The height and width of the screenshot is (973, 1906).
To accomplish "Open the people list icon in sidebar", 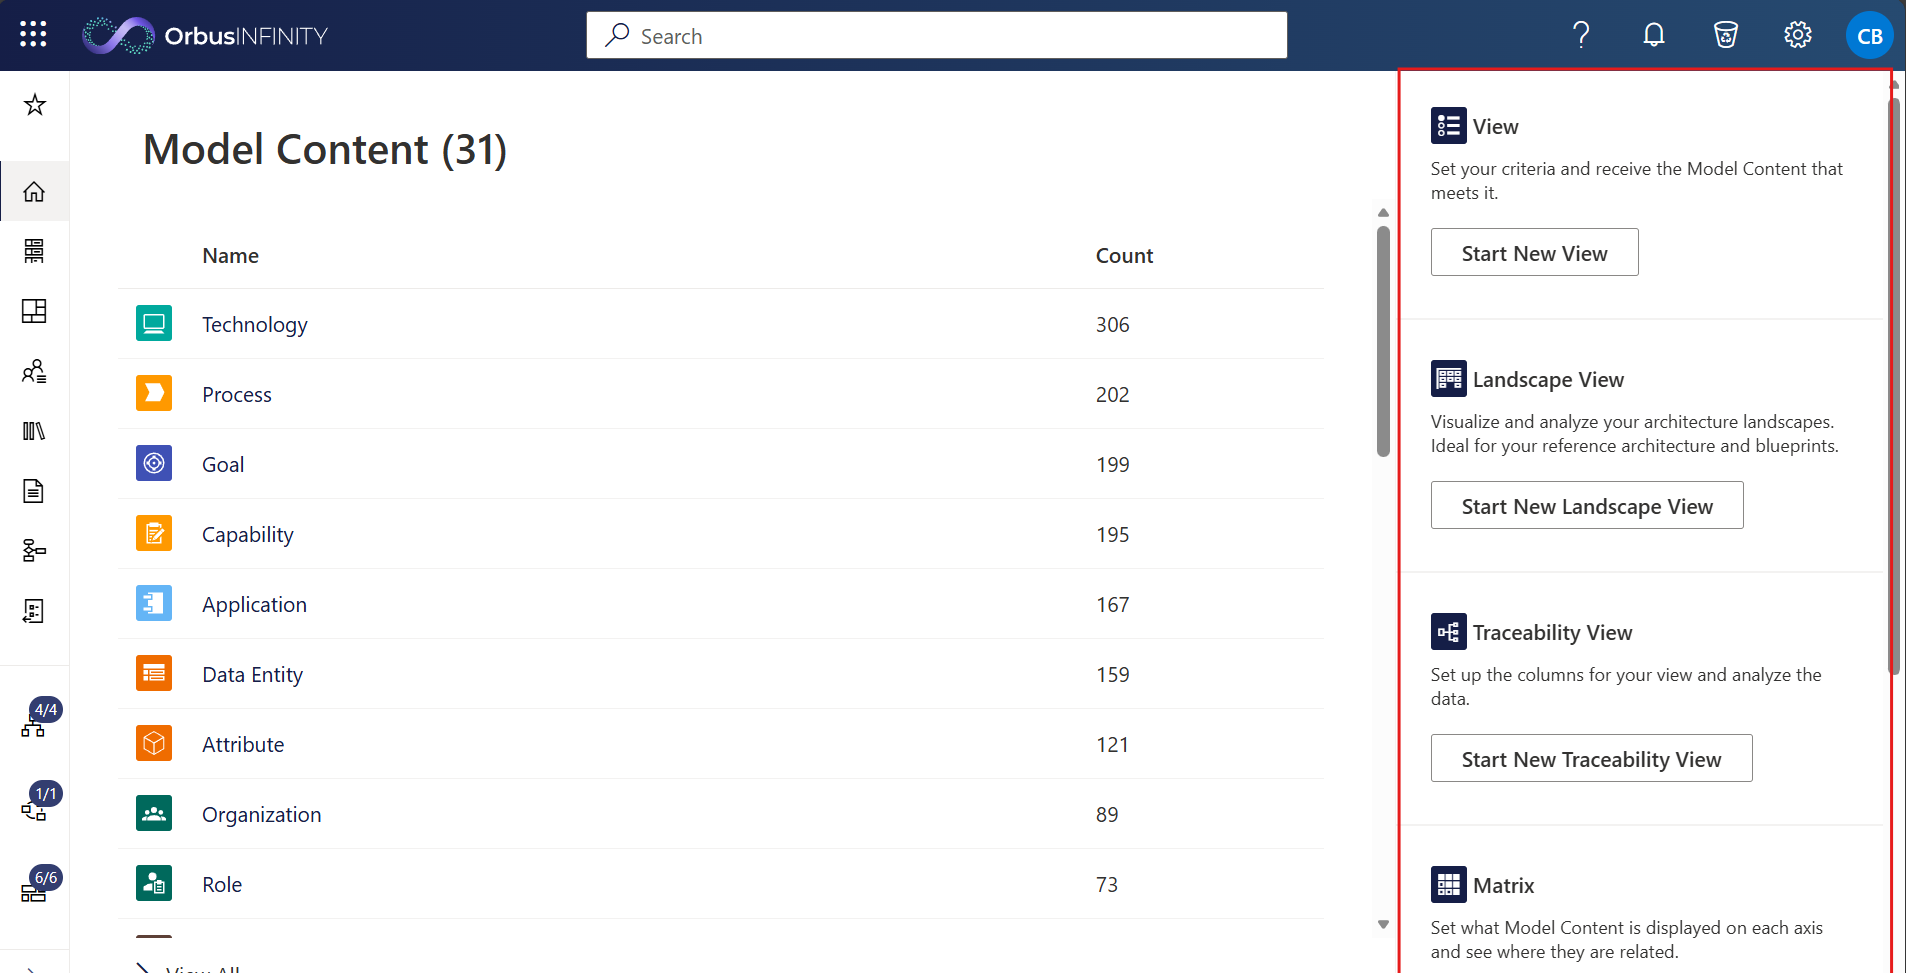I will point(34,371).
